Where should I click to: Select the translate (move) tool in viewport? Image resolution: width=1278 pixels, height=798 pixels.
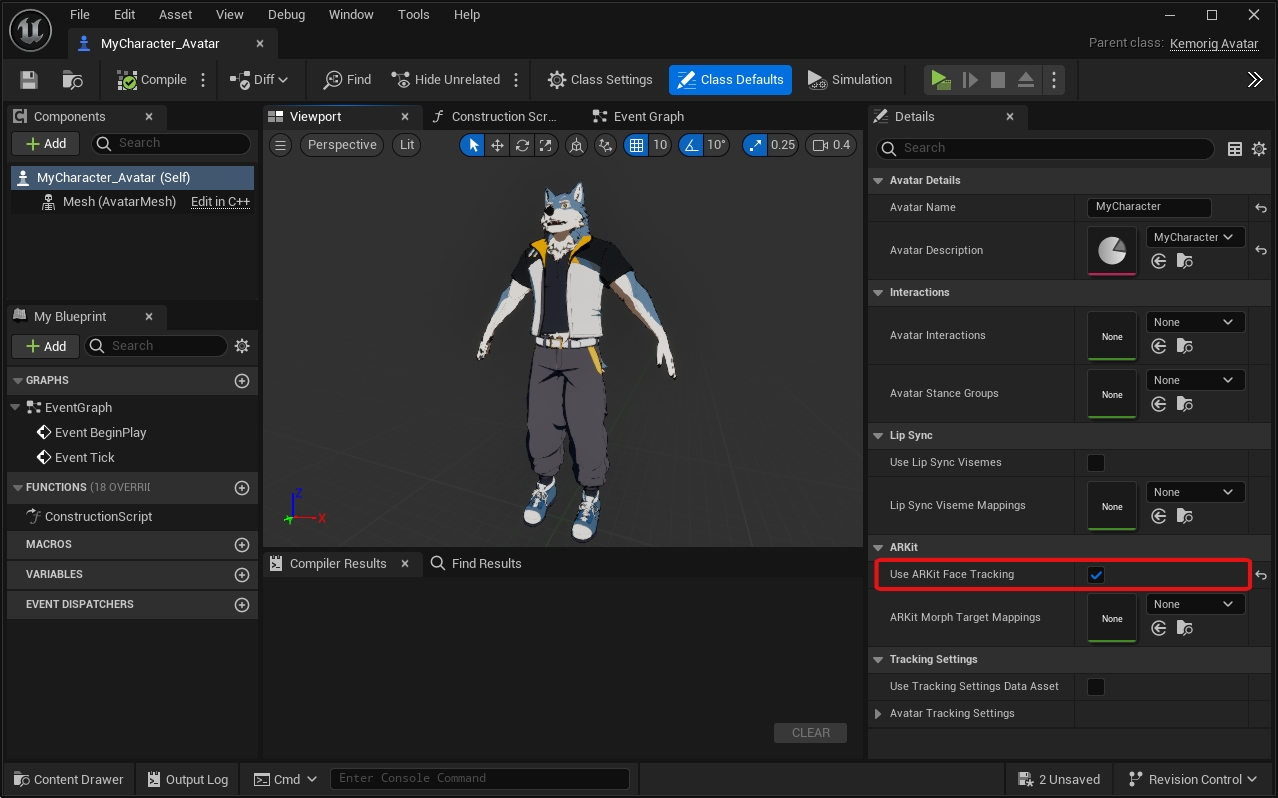[497, 145]
